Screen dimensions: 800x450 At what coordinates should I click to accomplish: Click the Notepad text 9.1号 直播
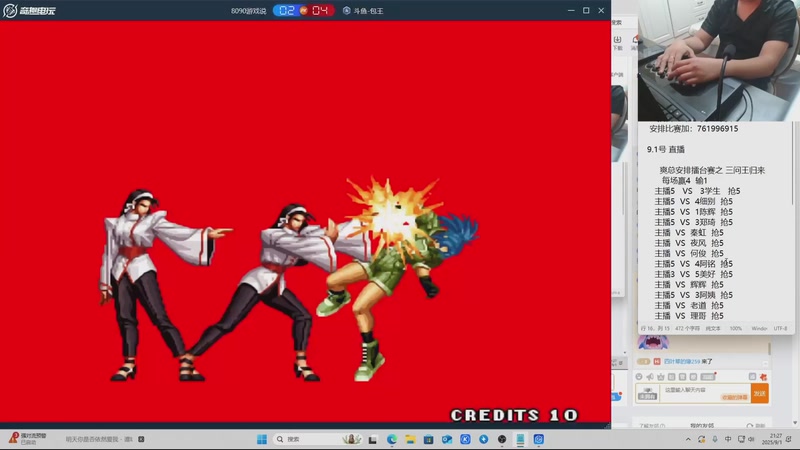[666, 149]
